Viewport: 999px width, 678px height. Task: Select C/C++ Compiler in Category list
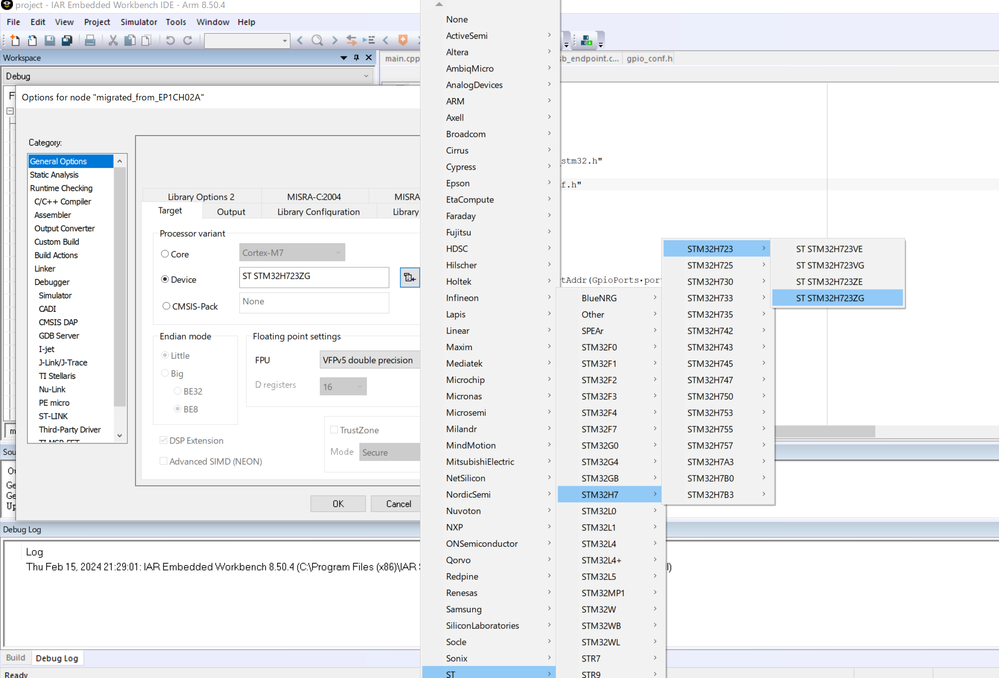click(x=62, y=202)
